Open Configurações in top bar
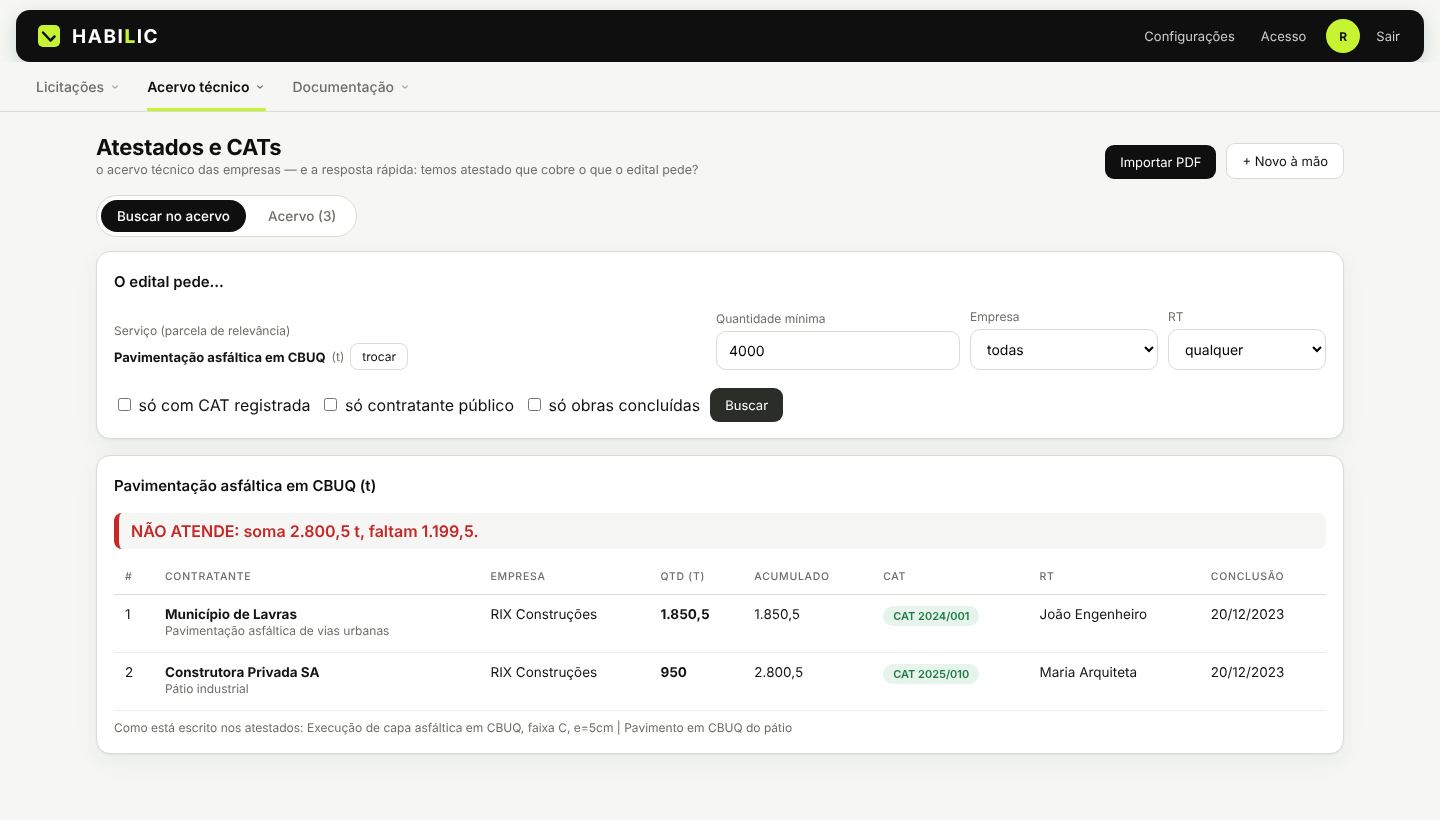This screenshot has width=1440, height=820. [1189, 36]
